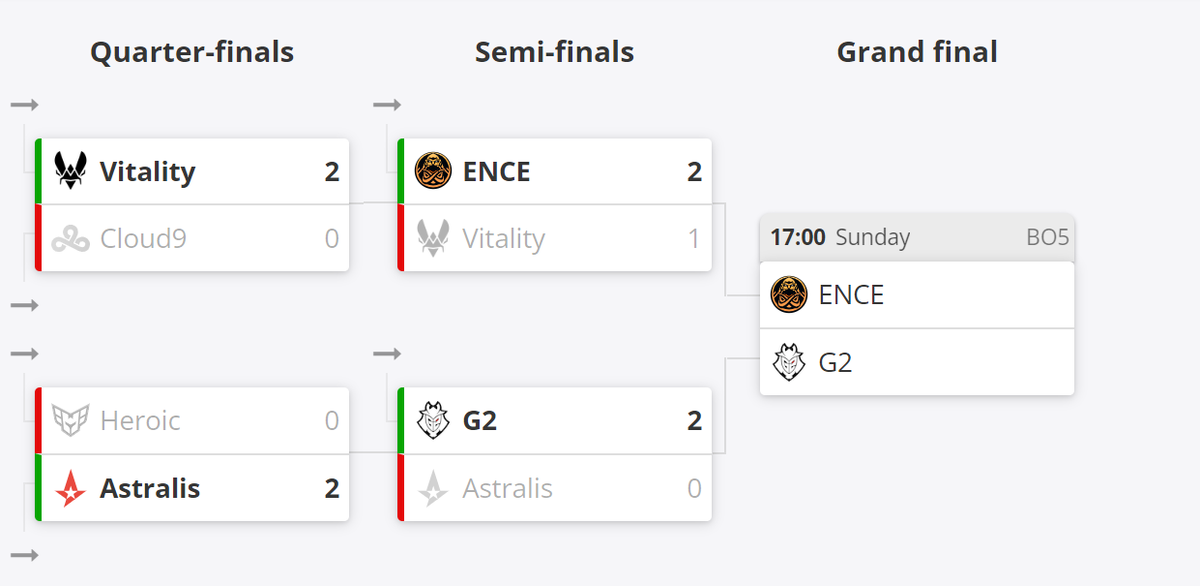
Task: Click the G2 logo in semi-finals
Action: point(433,420)
